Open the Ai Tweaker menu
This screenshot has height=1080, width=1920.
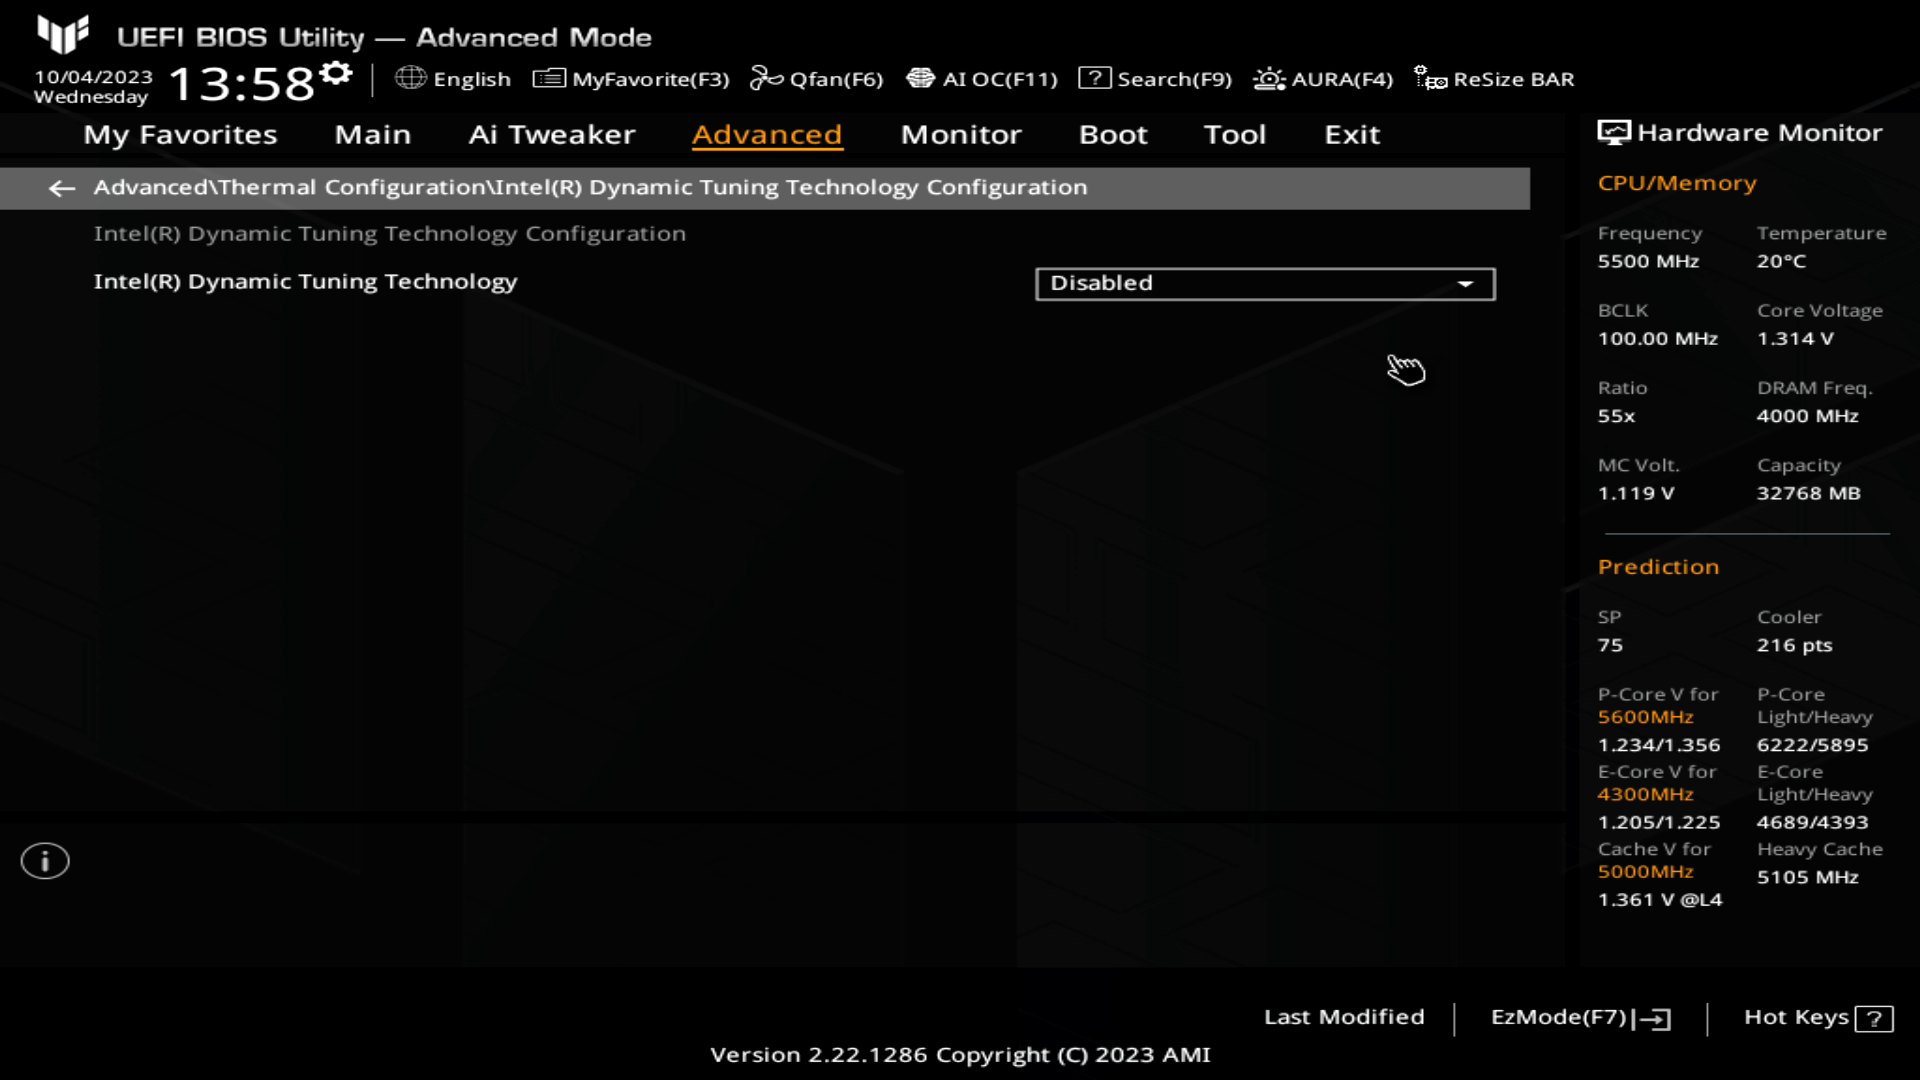[x=551, y=133]
